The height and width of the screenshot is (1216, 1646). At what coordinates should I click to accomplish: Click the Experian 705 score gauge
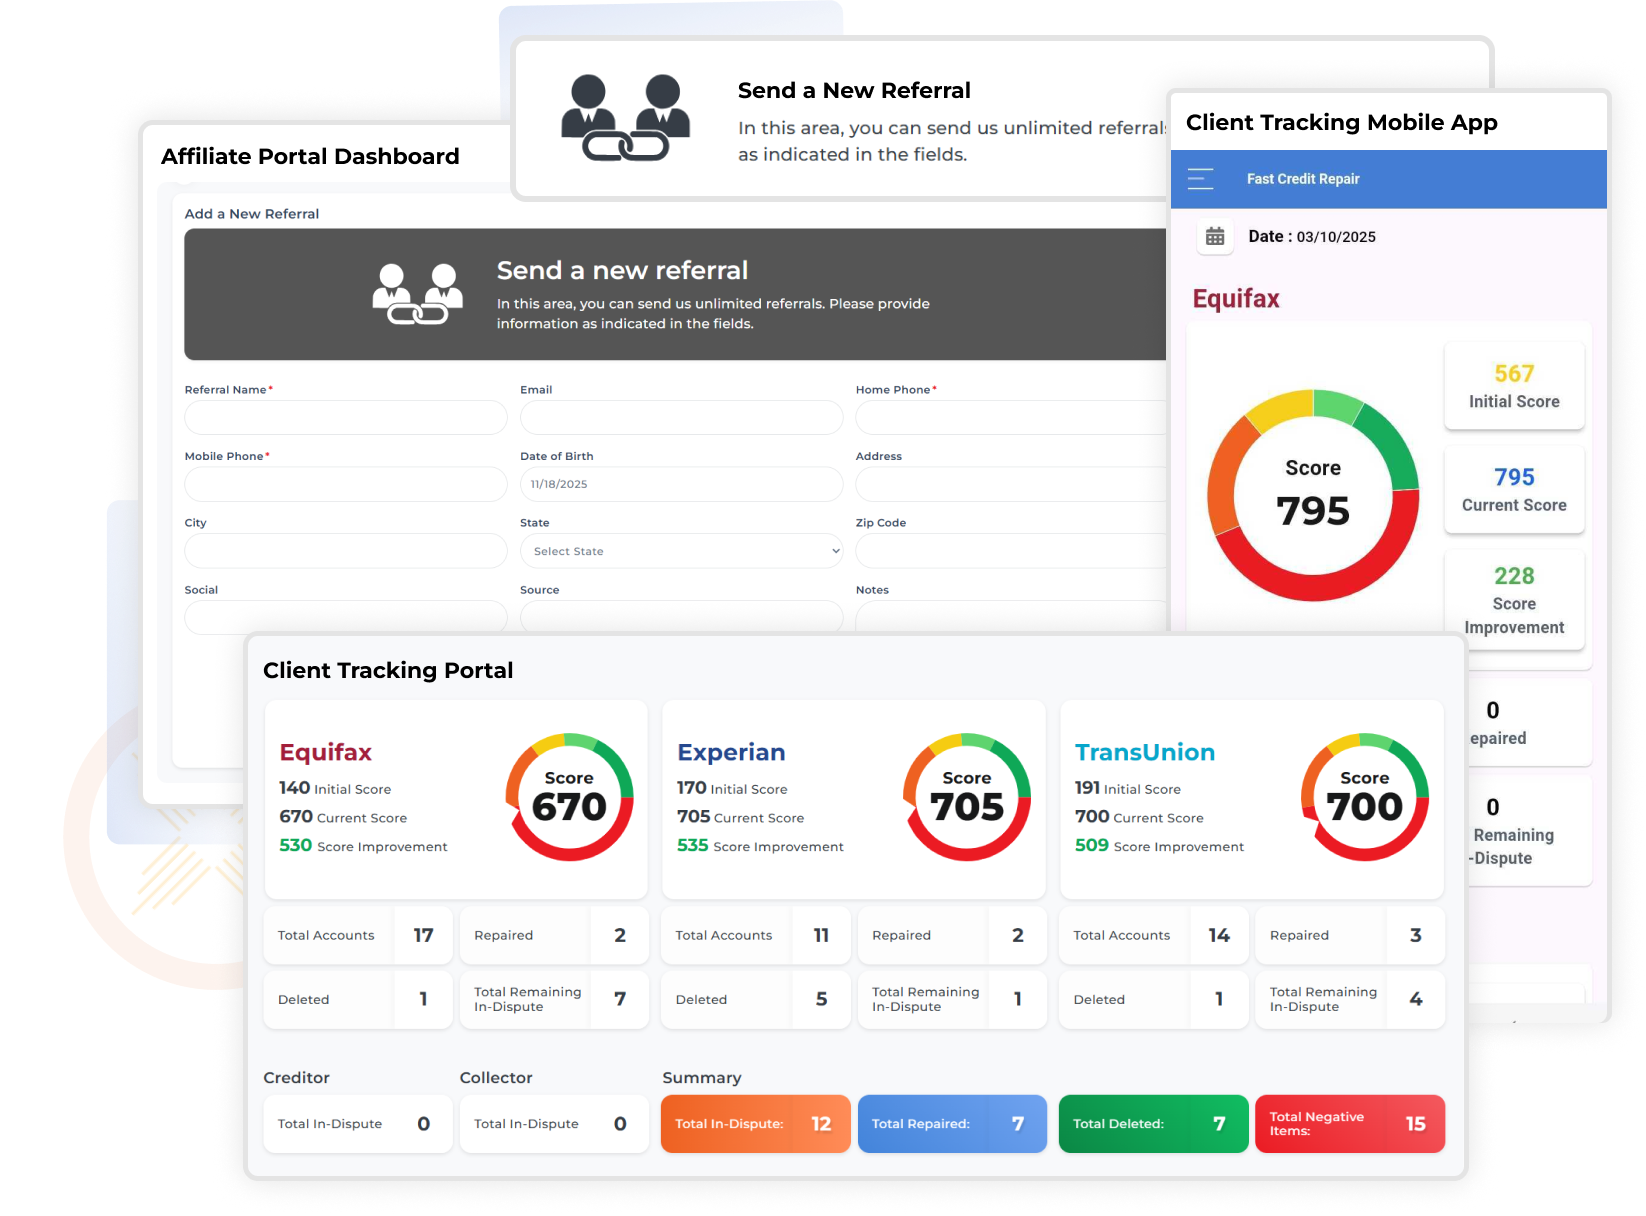tap(966, 797)
